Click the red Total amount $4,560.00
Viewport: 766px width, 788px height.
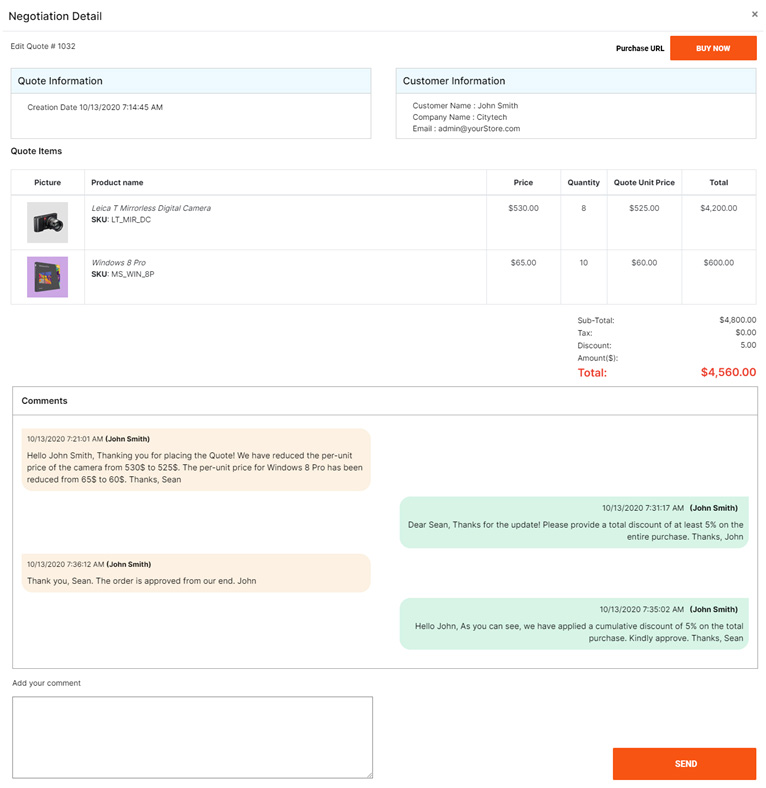[728, 372]
